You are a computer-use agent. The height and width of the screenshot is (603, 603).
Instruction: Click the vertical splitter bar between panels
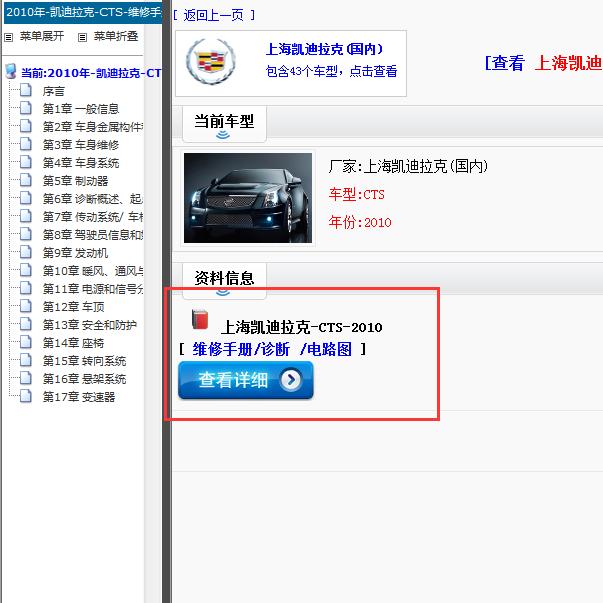[x=167, y=302]
